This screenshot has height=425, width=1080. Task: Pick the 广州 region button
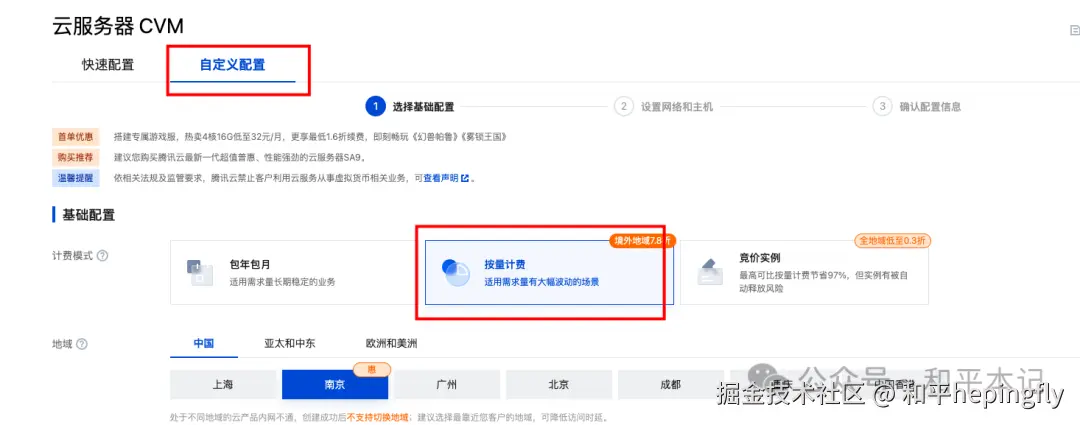coord(447,384)
